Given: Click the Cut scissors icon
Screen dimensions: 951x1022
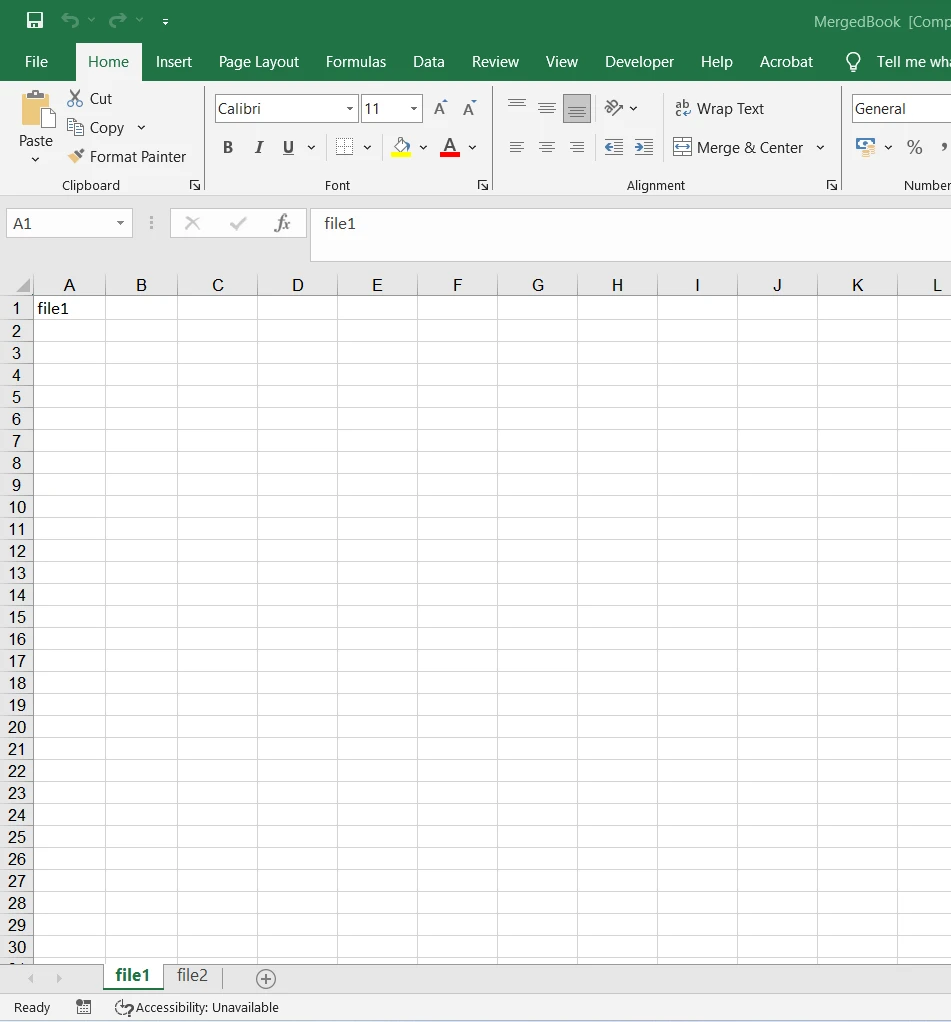Looking at the screenshot, I should point(75,98).
